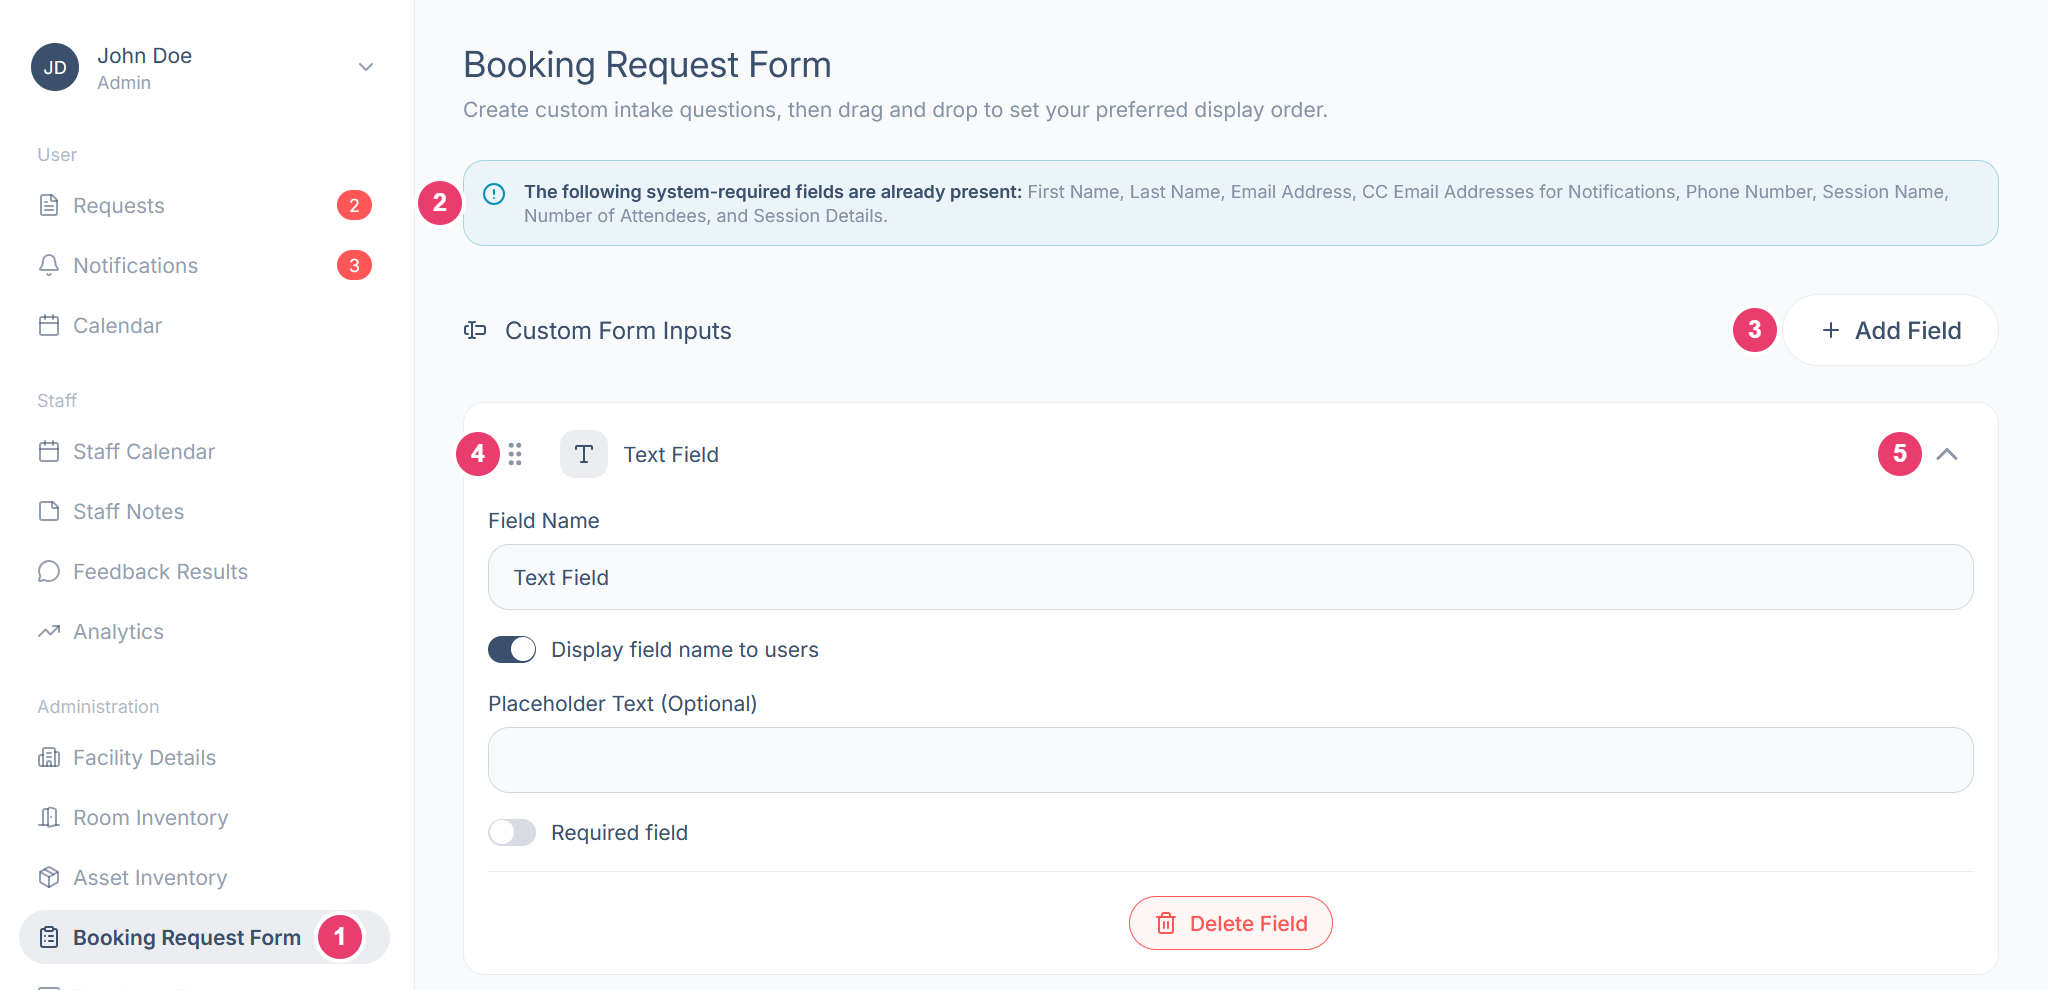Click the drag handle dots of Text Field

[515, 454]
